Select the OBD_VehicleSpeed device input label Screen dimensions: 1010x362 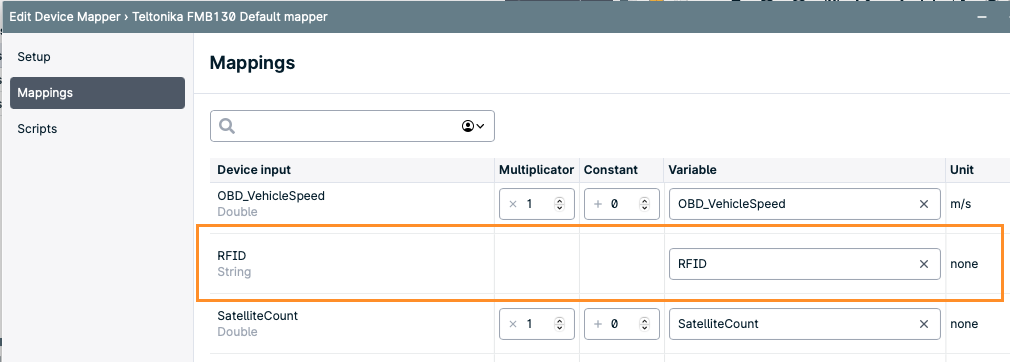[271, 196]
